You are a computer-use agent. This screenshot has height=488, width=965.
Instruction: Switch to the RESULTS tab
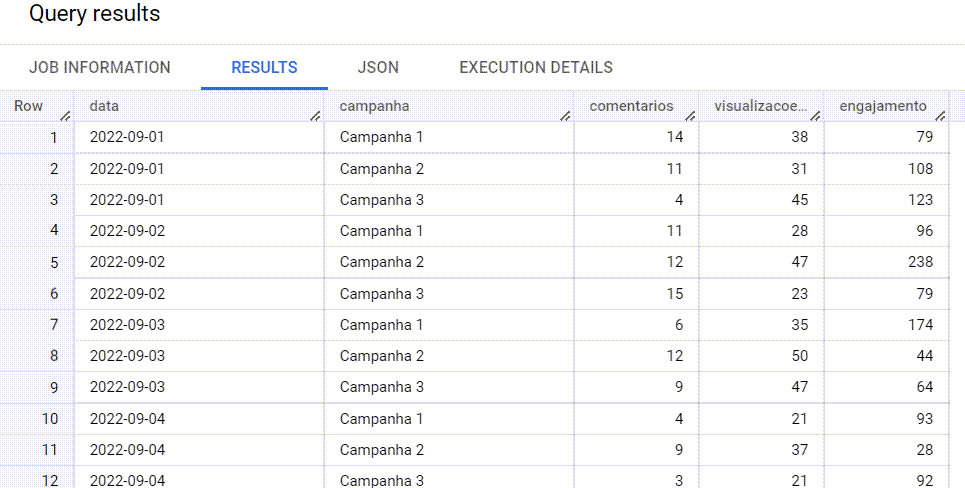[264, 68]
